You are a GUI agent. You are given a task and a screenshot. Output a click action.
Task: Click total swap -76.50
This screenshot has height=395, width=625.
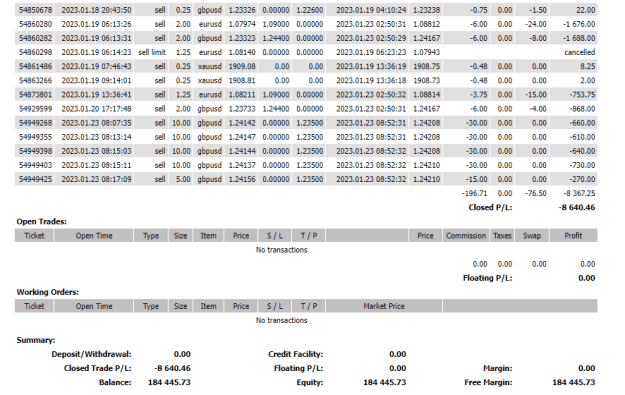tap(535, 193)
